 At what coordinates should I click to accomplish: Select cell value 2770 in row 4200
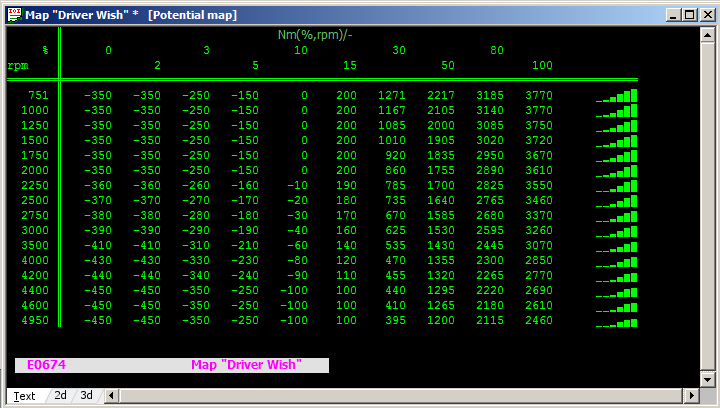coord(539,275)
